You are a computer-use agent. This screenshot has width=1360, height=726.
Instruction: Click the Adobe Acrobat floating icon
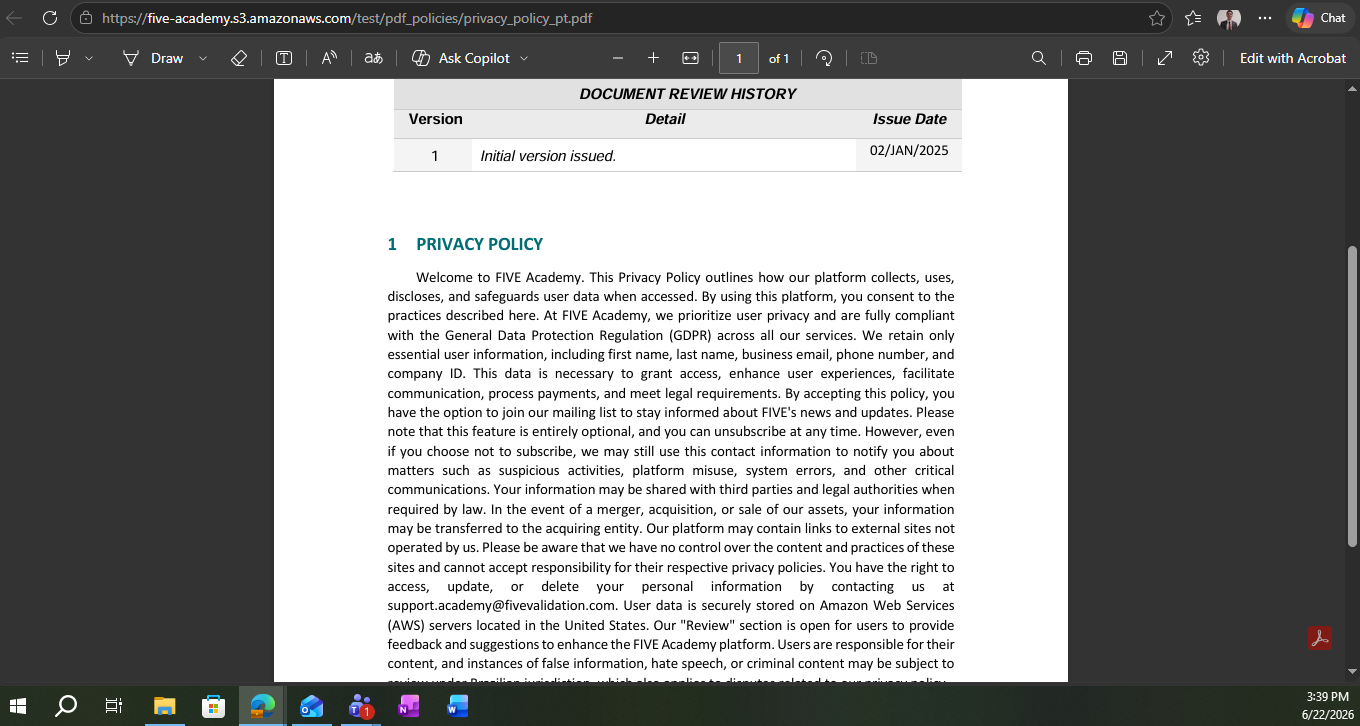[x=1320, y=637]
